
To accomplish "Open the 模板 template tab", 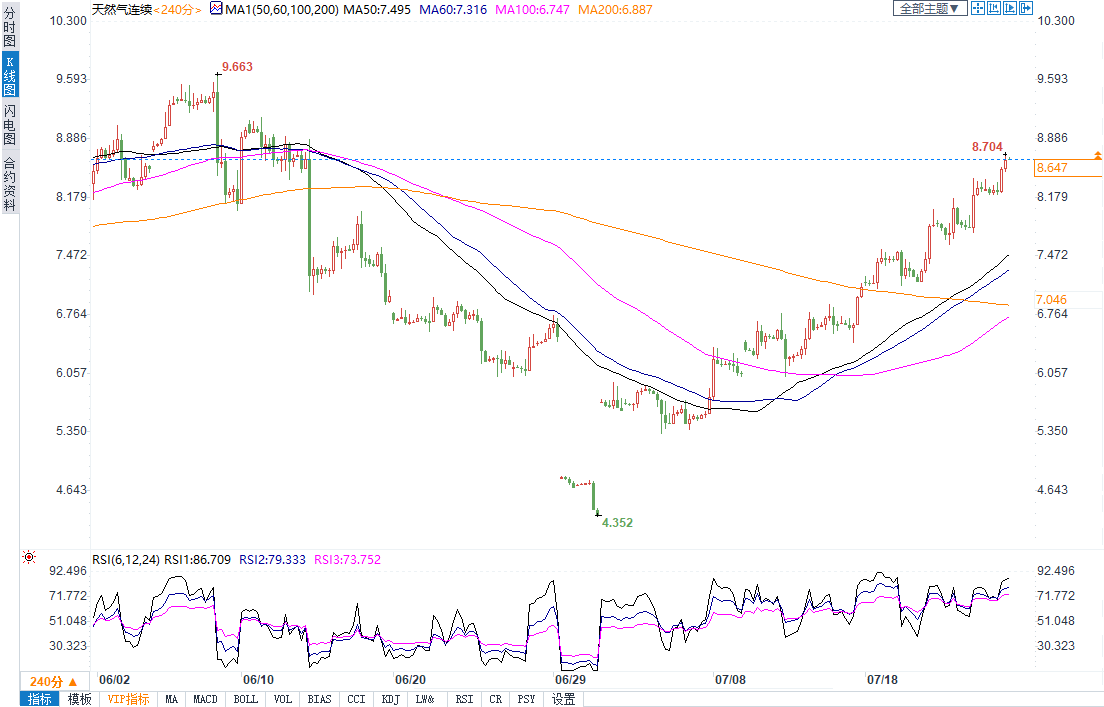I will pos(79,699).
